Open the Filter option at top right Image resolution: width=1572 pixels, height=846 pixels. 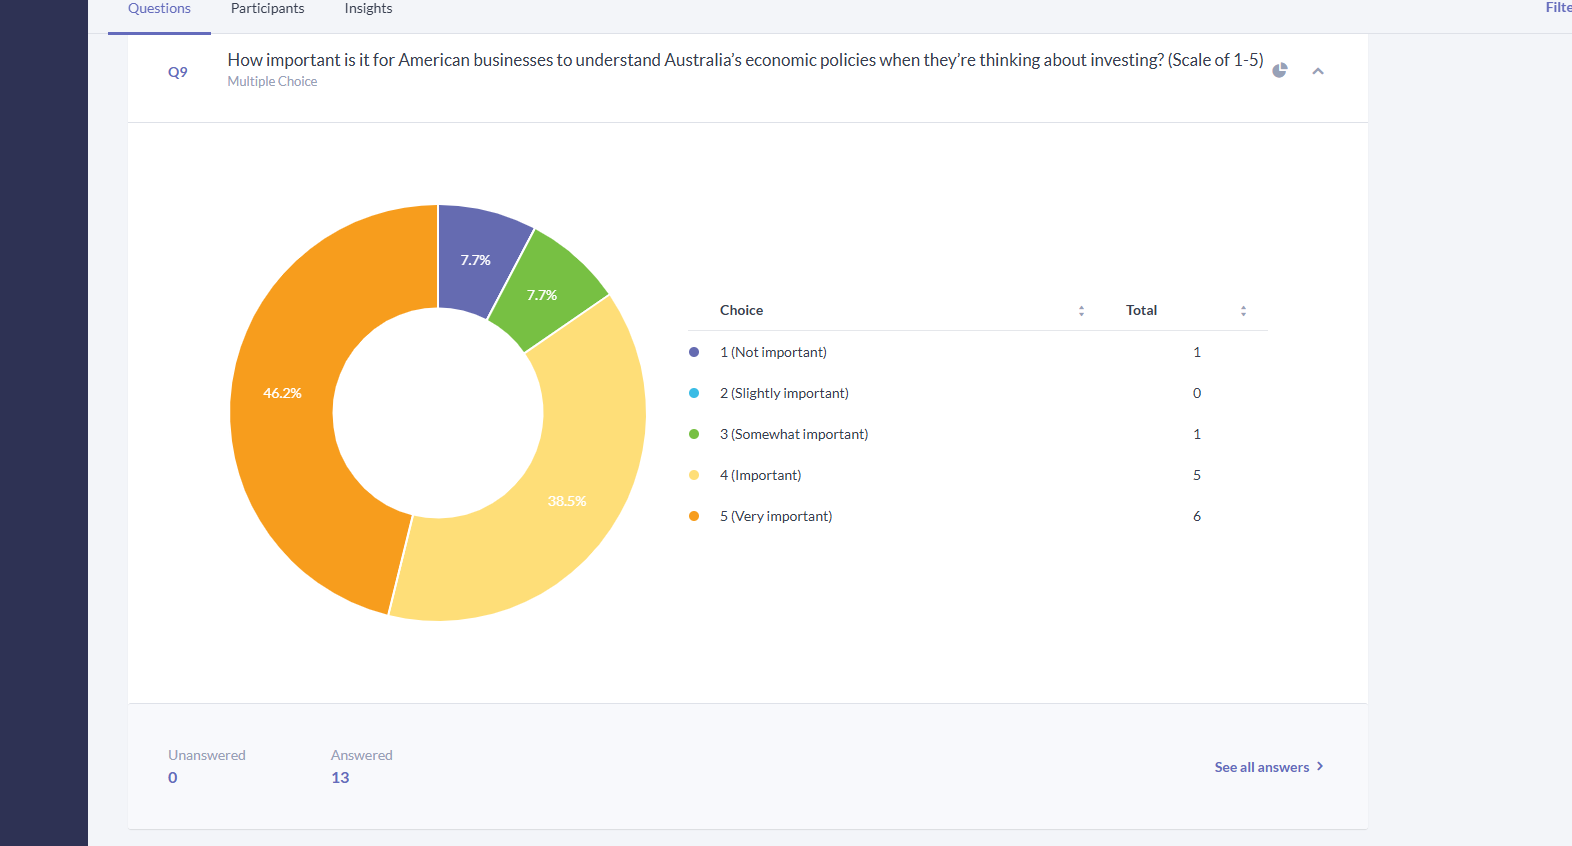1558,8
